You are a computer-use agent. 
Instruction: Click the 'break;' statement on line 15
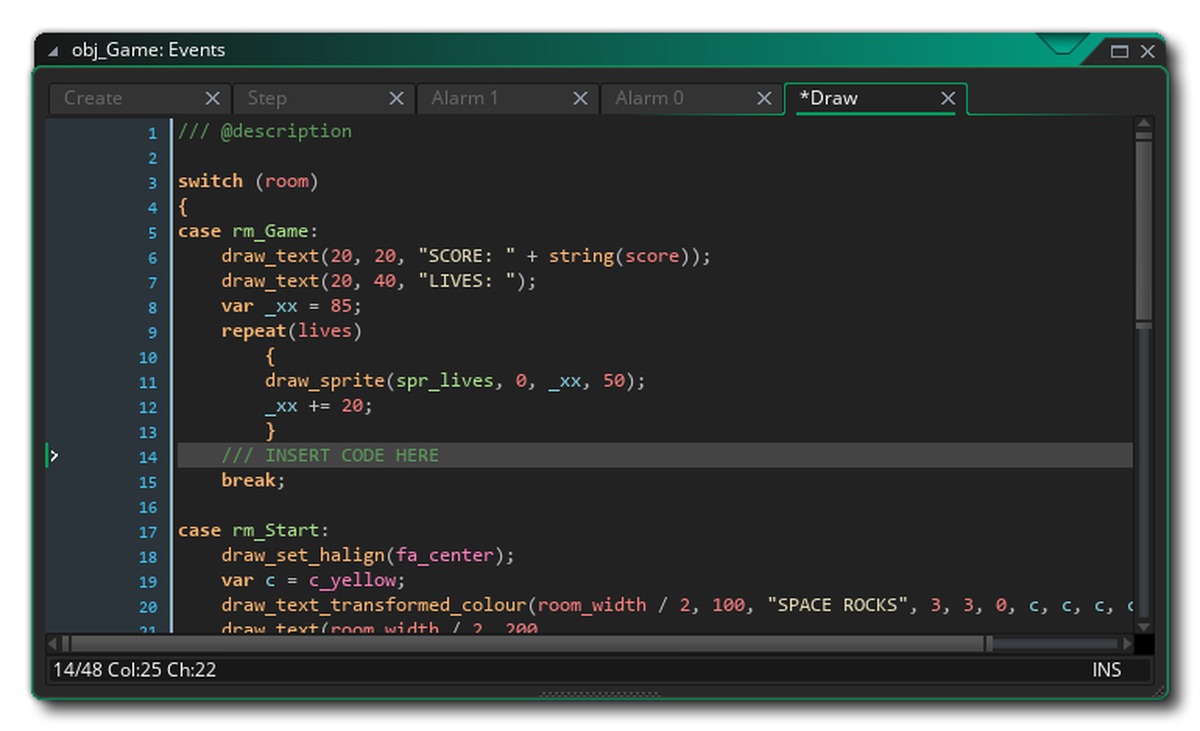click(x=253, y=480)
